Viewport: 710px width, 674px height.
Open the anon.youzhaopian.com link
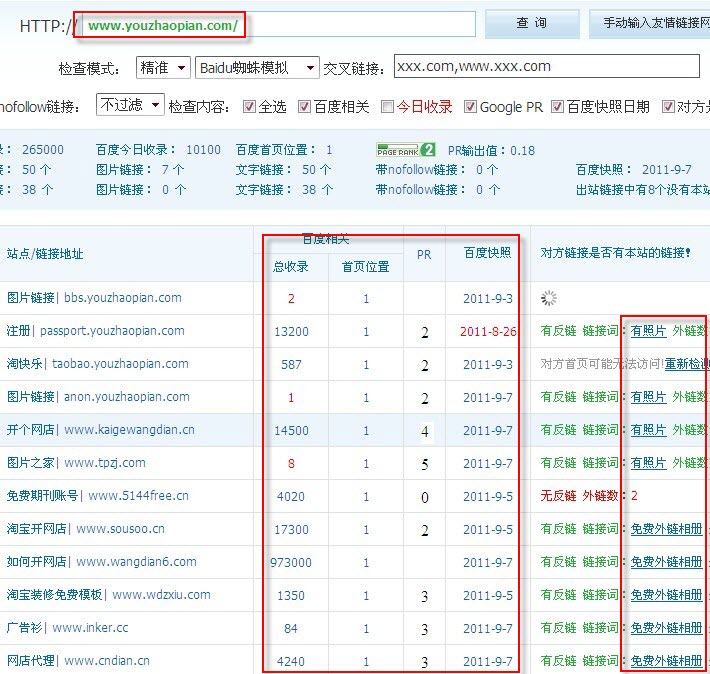point(127,397)
